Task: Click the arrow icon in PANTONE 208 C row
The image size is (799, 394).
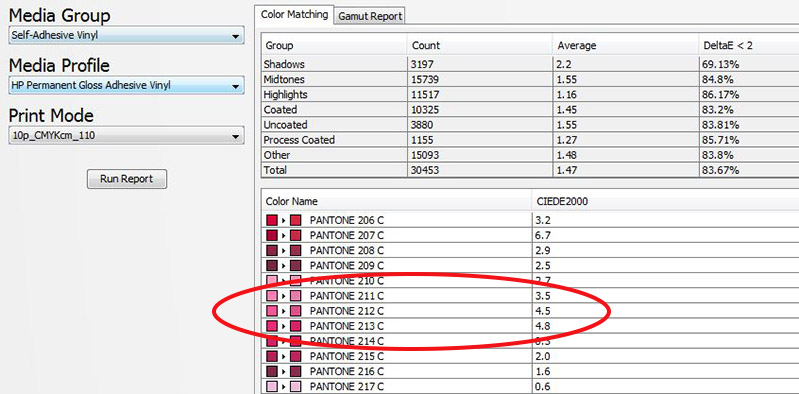Action: (284, 250)
